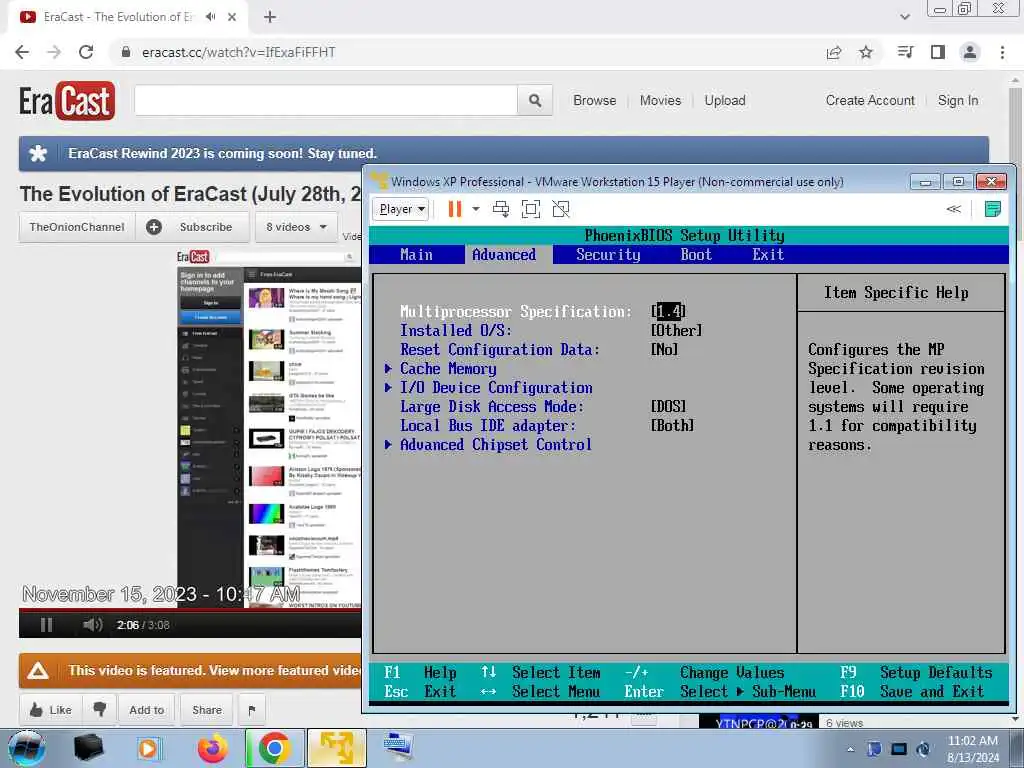
Task: Open the Chrome profile avatar
Action: click(970, 52)
